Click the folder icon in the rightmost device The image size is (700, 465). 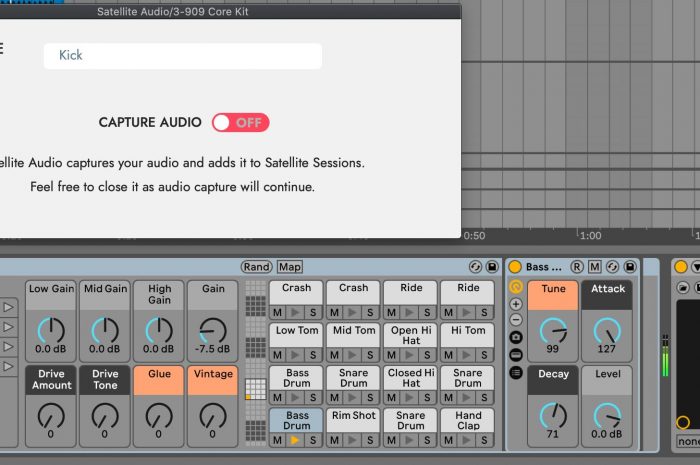(683, 288)
